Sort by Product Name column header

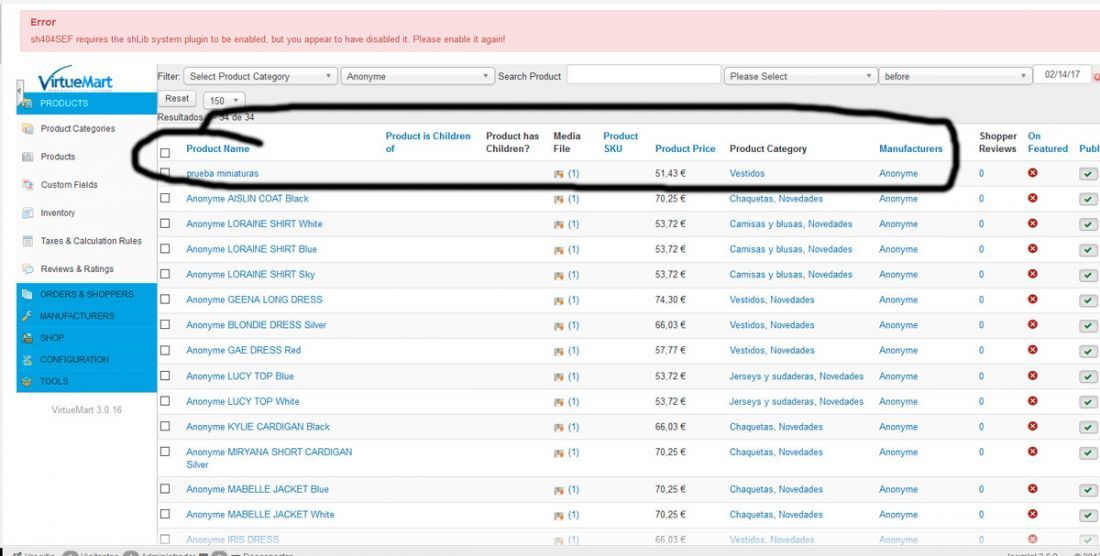coord(217,149)
